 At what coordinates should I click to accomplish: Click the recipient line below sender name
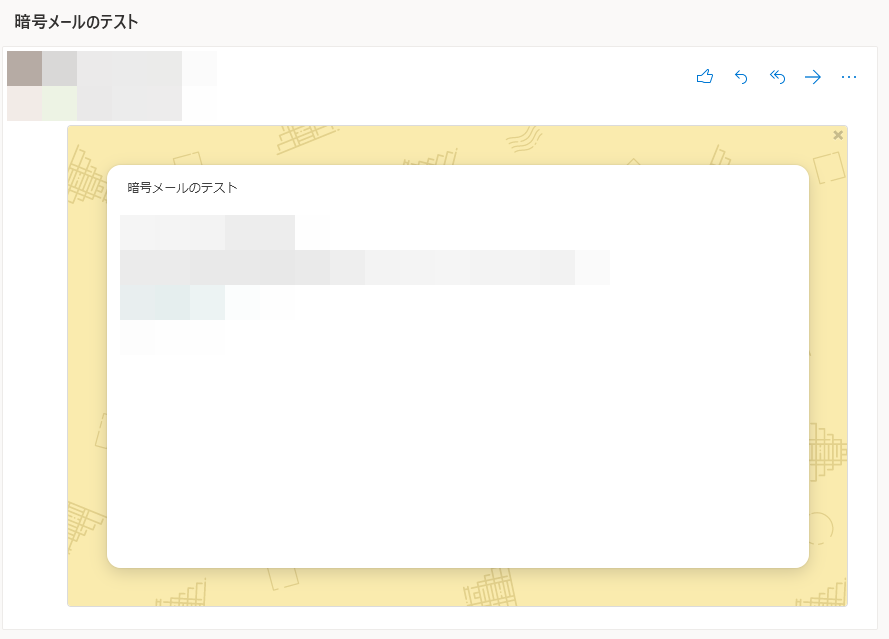[130, 104]
